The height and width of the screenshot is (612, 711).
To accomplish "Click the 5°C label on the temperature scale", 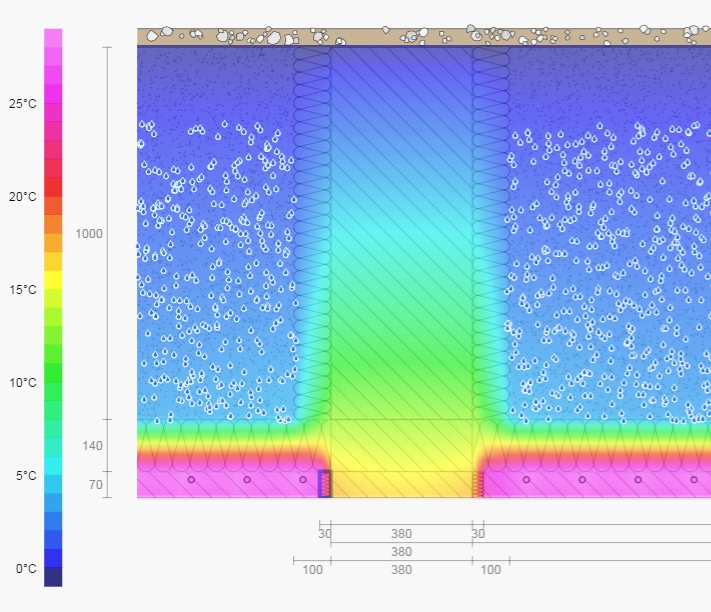I will (x=26, y=476).
